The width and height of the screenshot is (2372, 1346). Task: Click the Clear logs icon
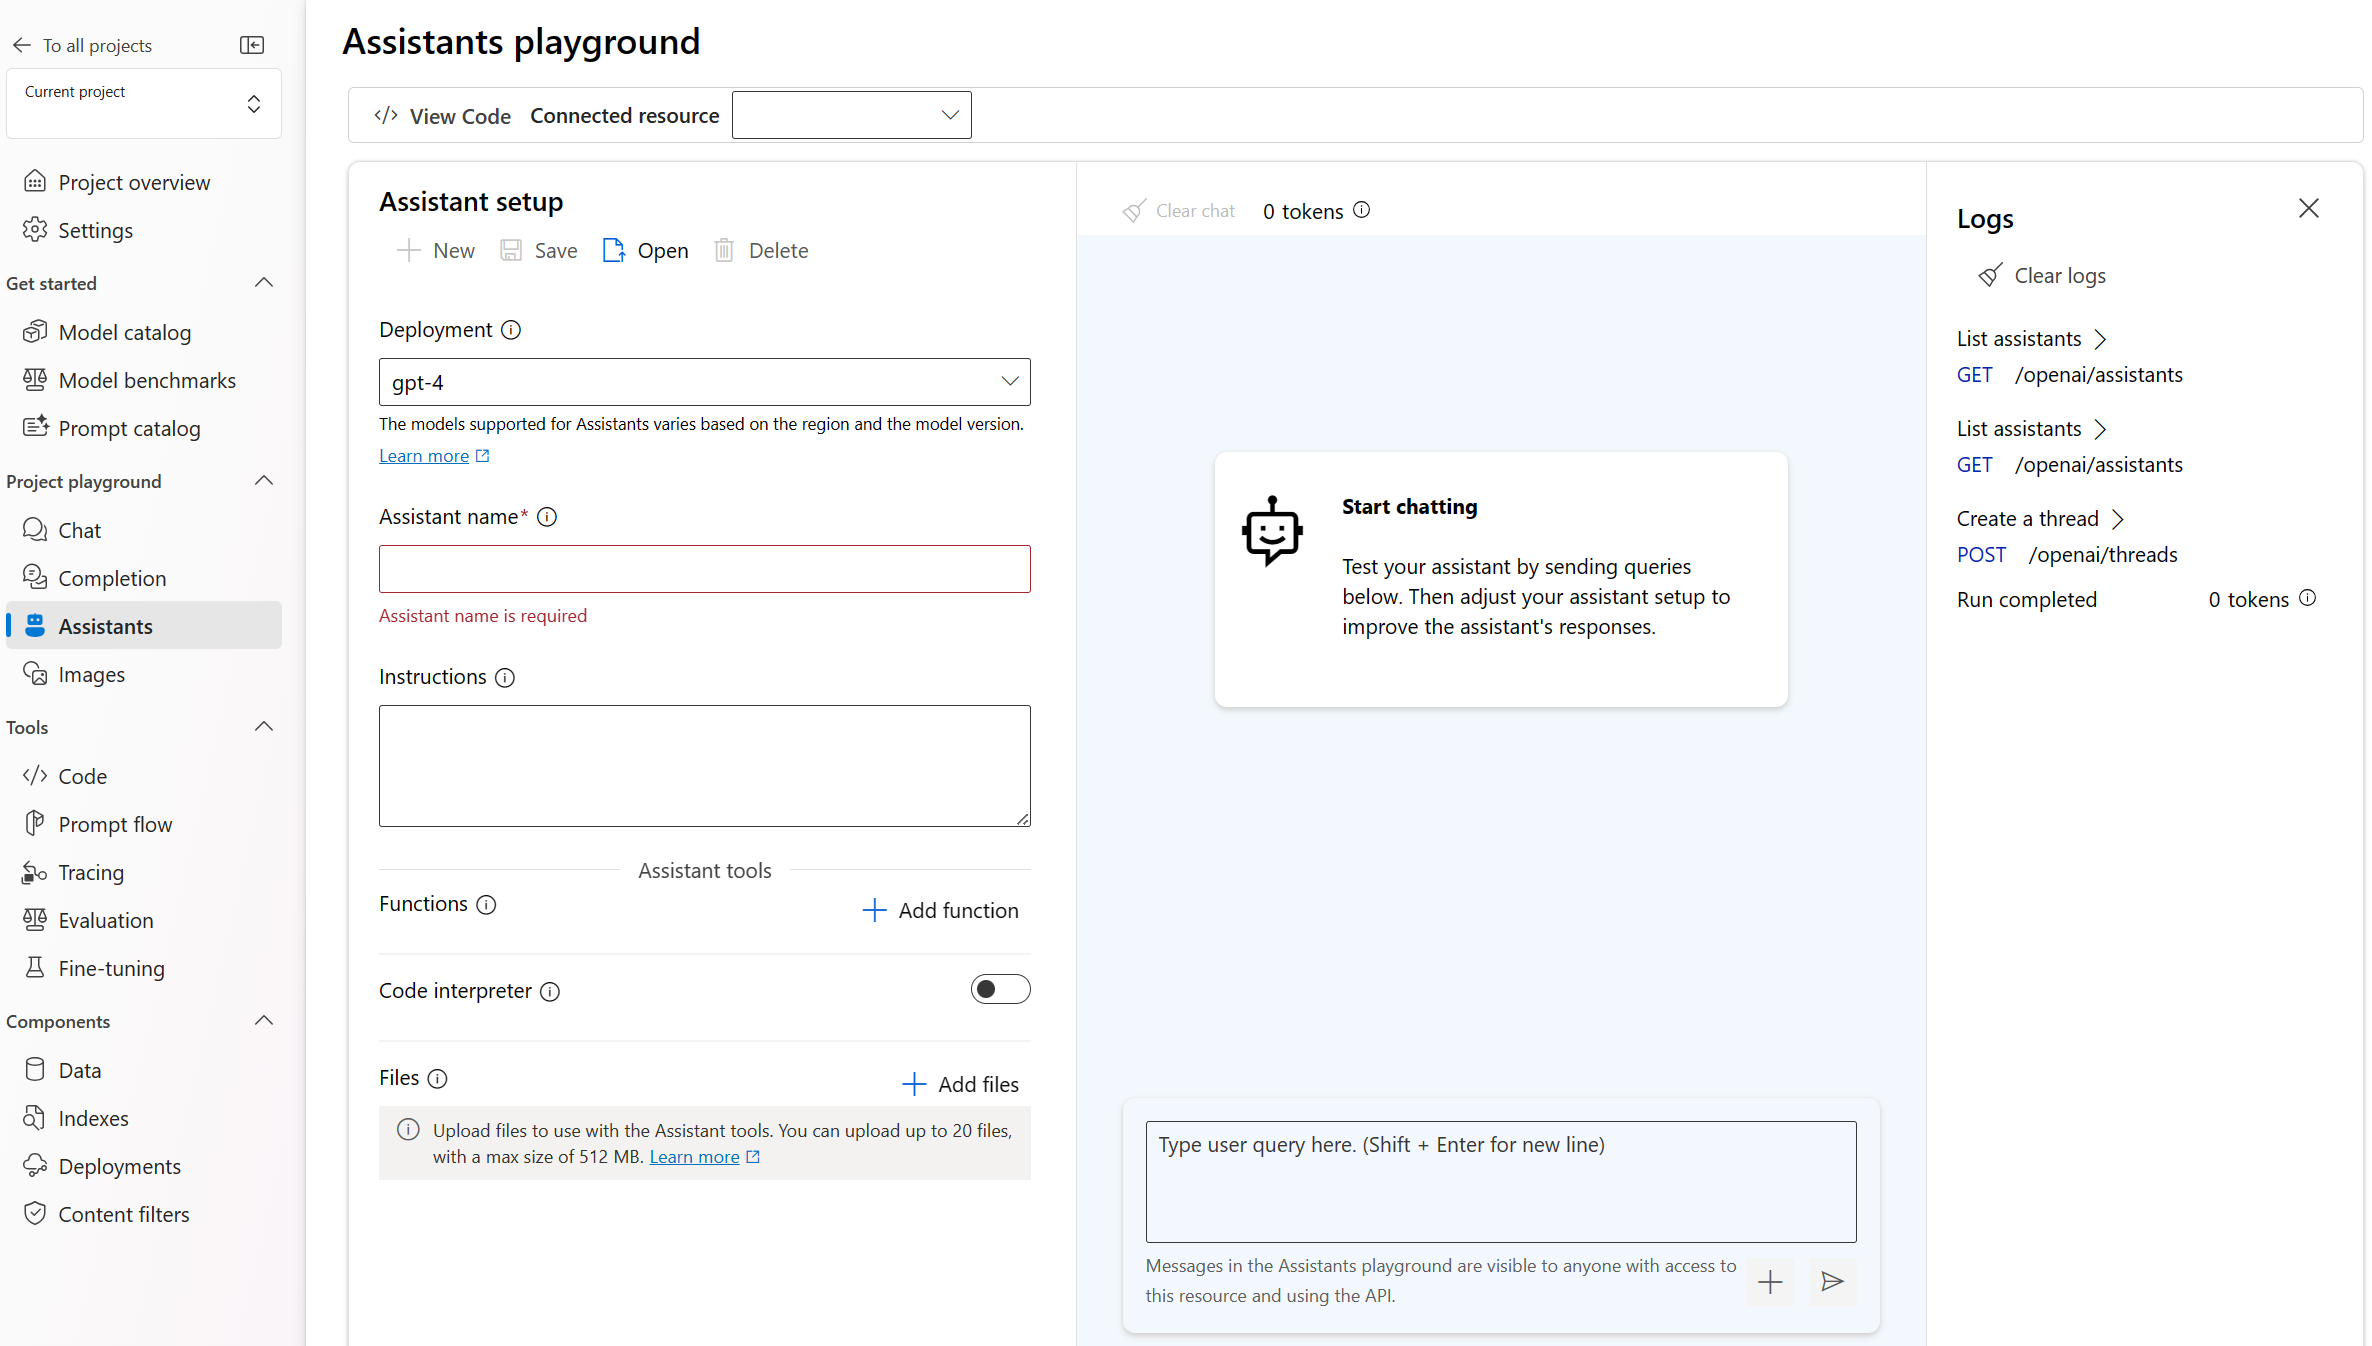1989,275
